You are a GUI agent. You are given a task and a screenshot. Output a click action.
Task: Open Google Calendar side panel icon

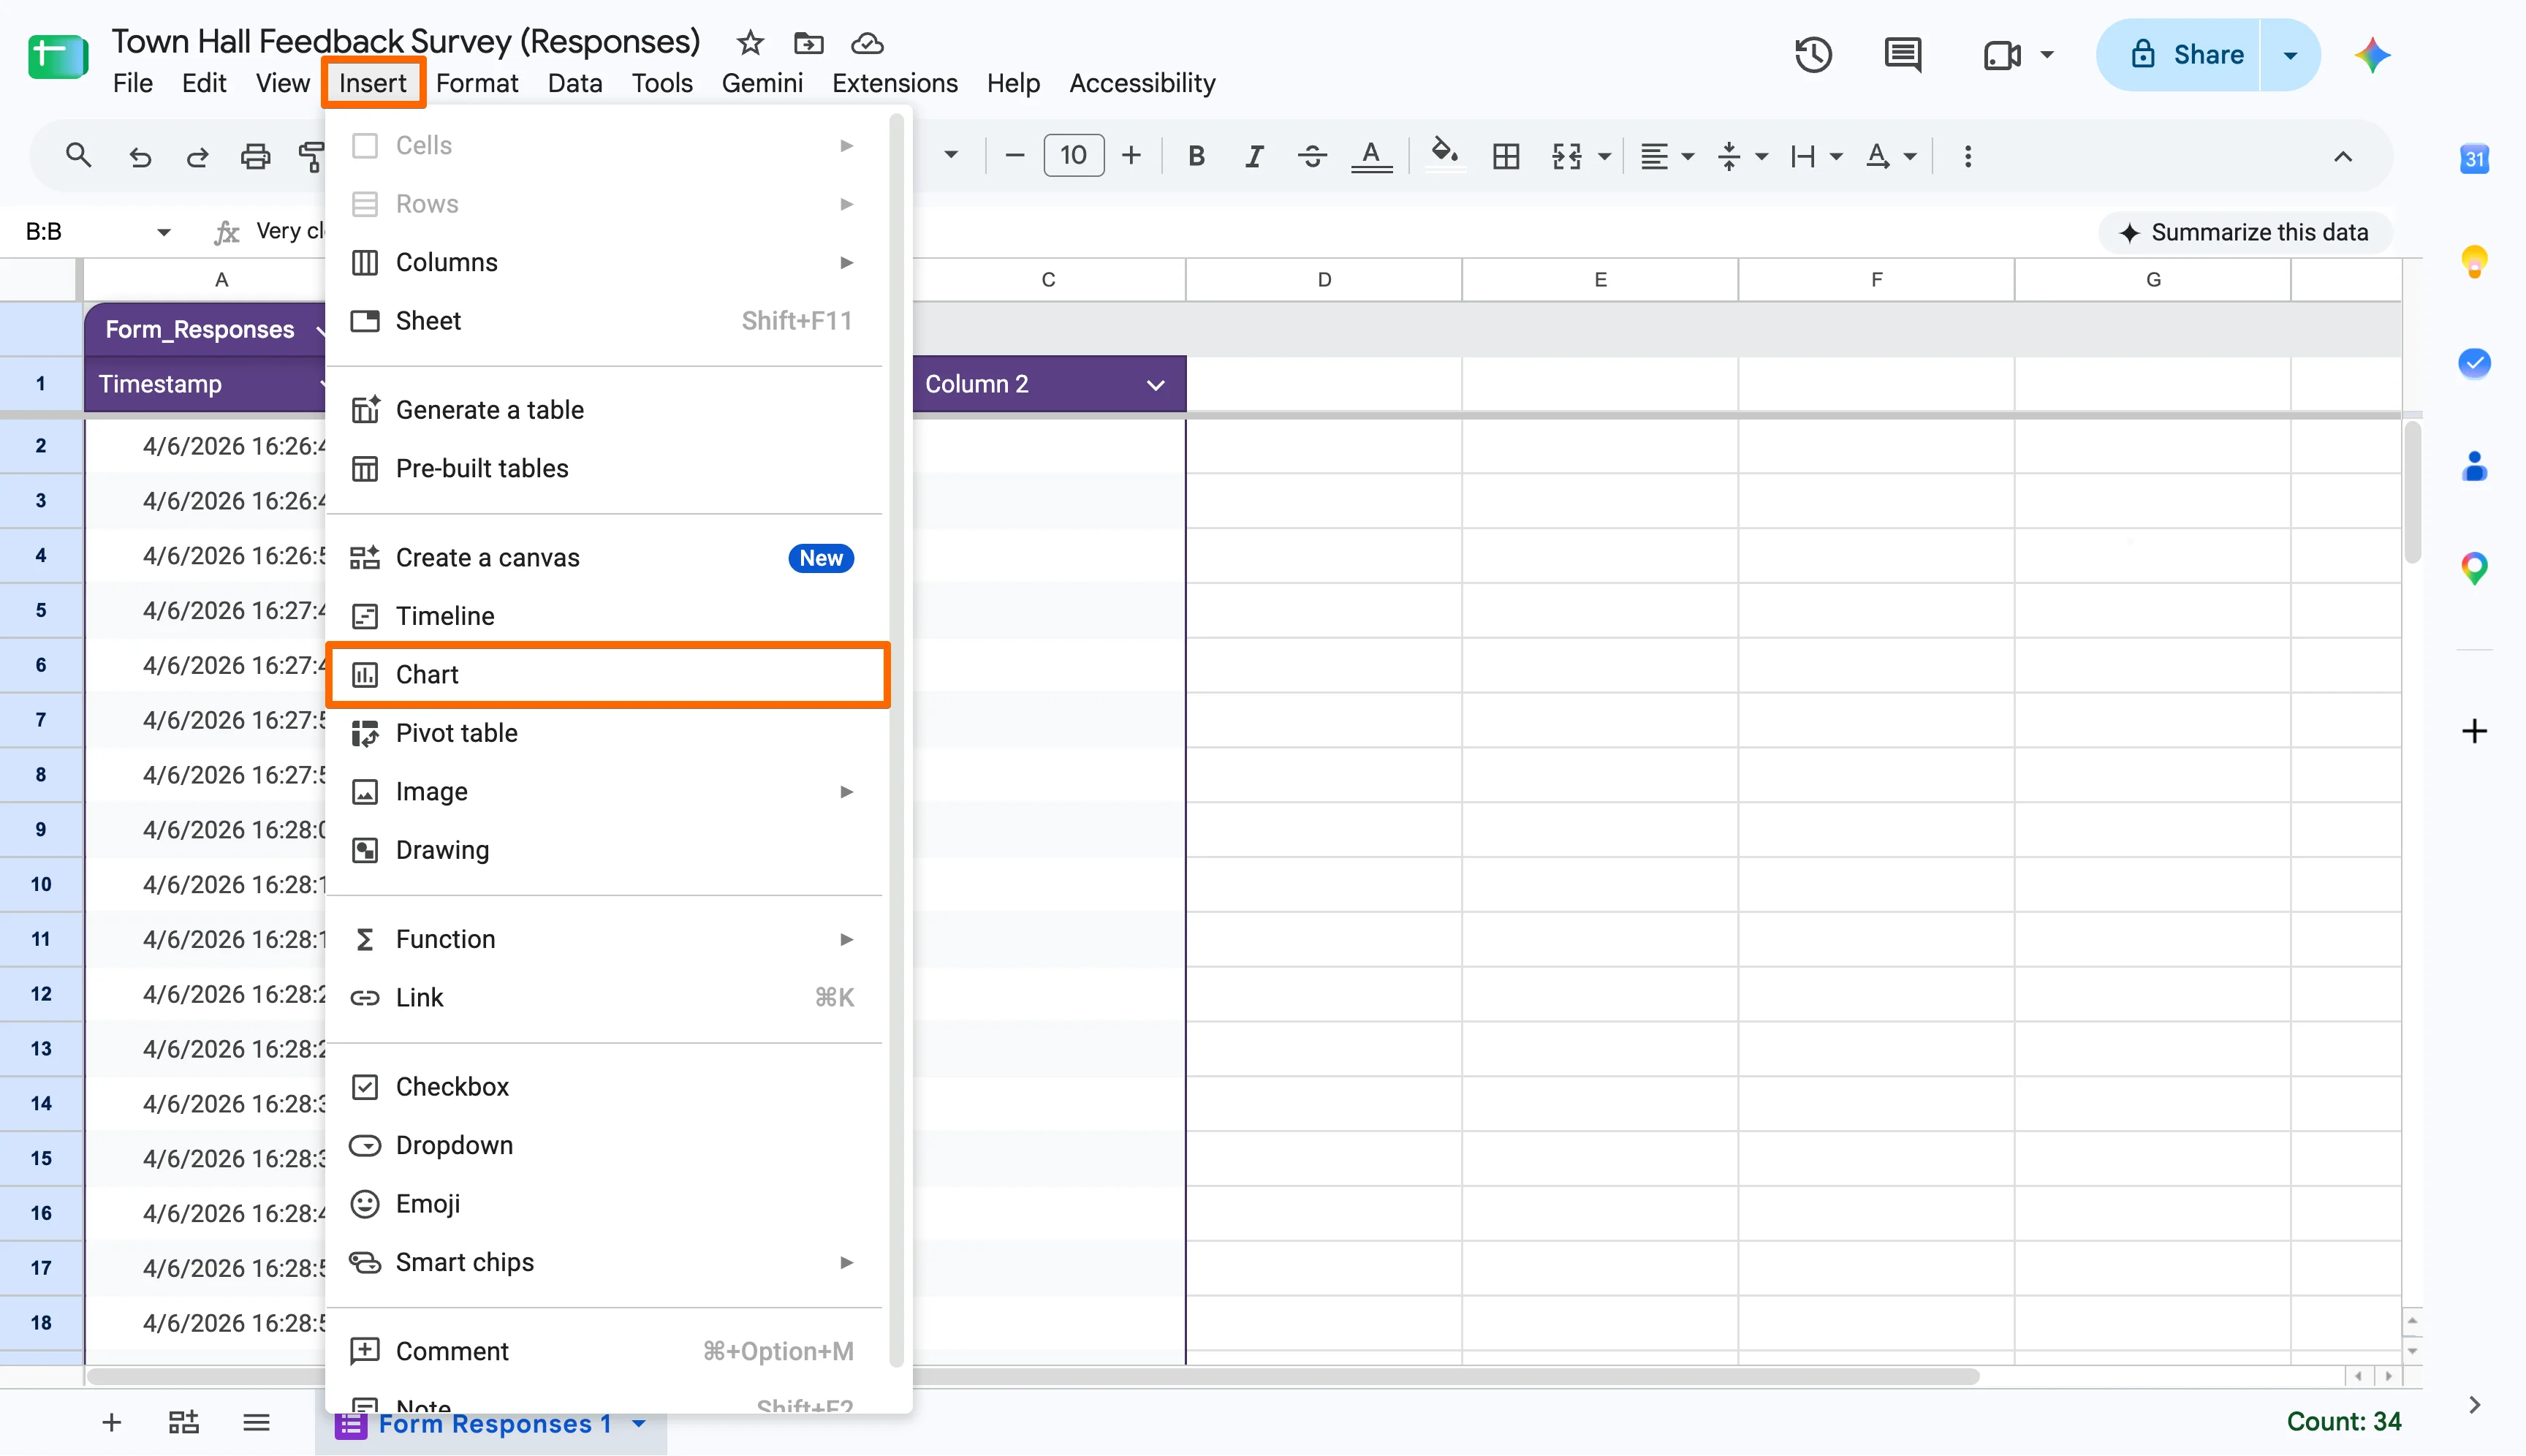click(x=2474, y=159)
